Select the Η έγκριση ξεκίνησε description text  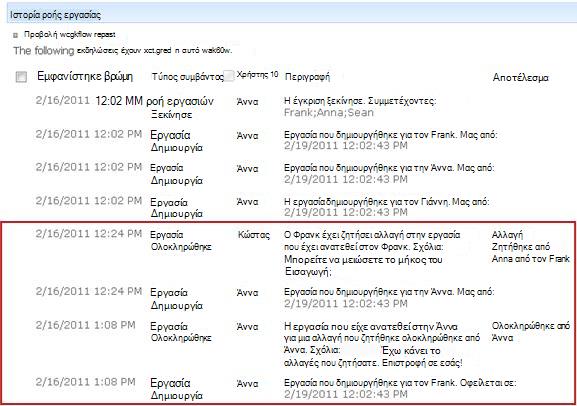(360, 101)
